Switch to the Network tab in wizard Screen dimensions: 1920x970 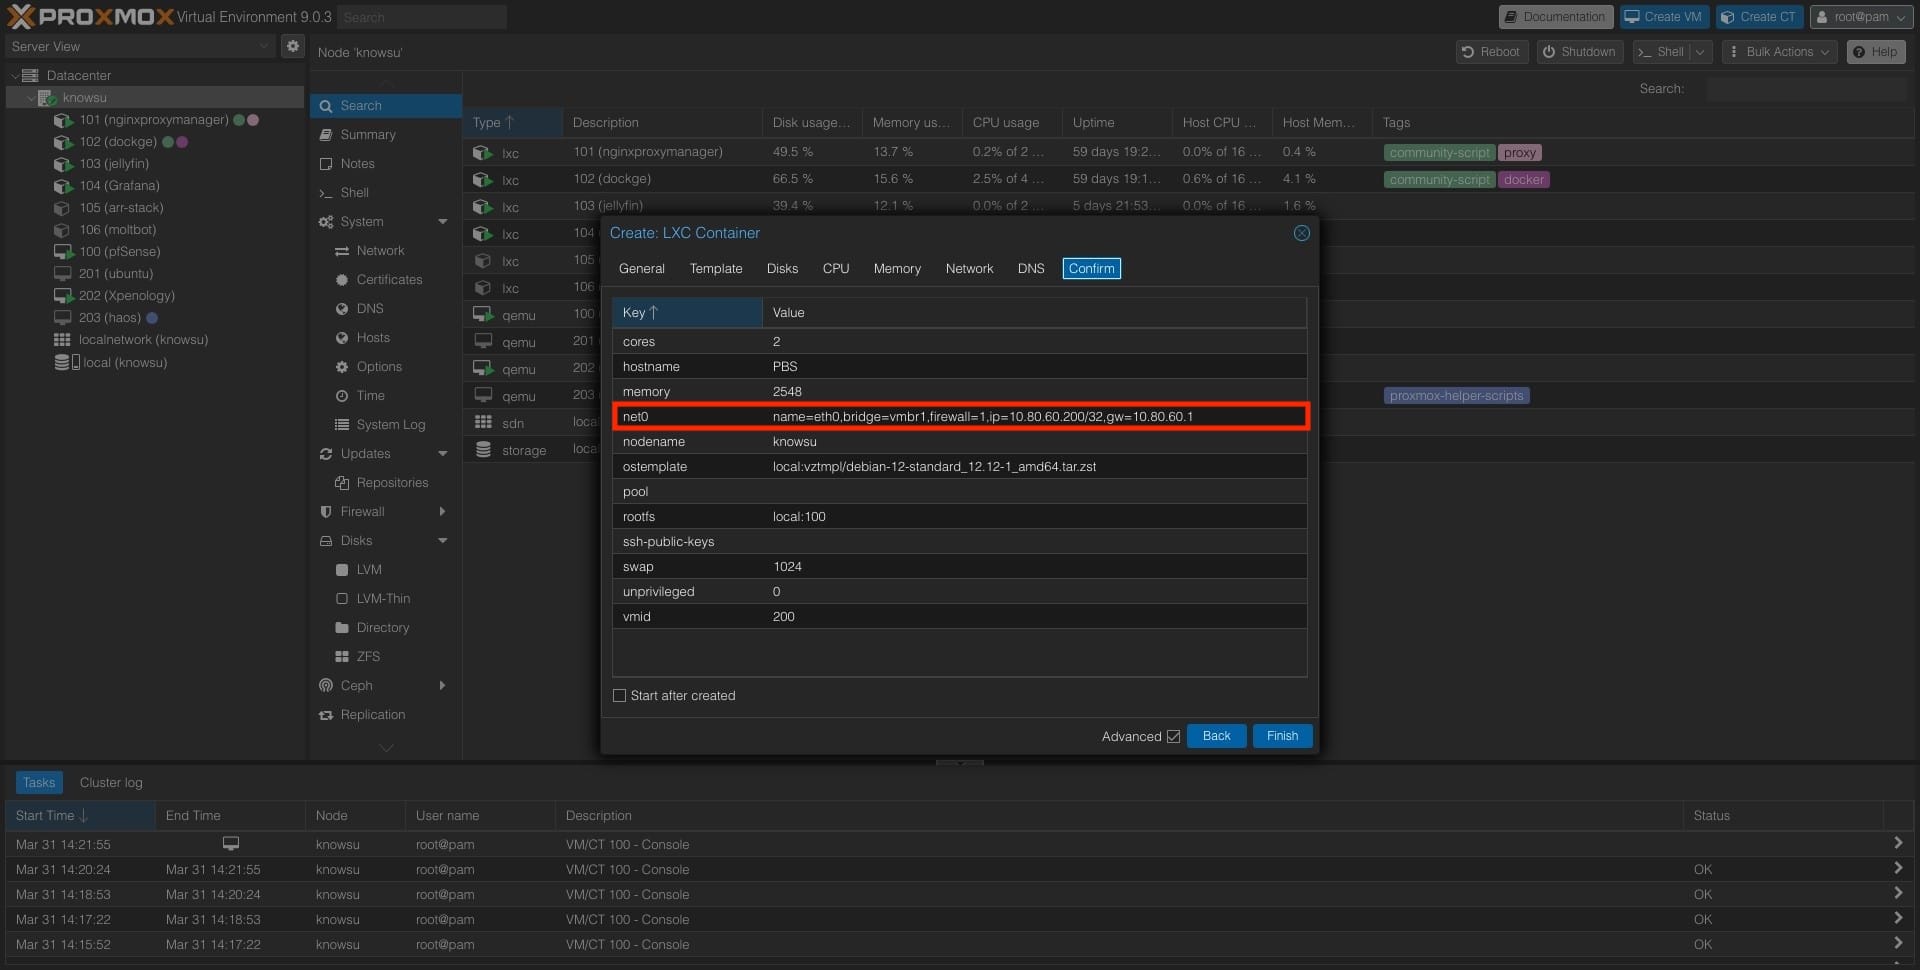[969, 269]
